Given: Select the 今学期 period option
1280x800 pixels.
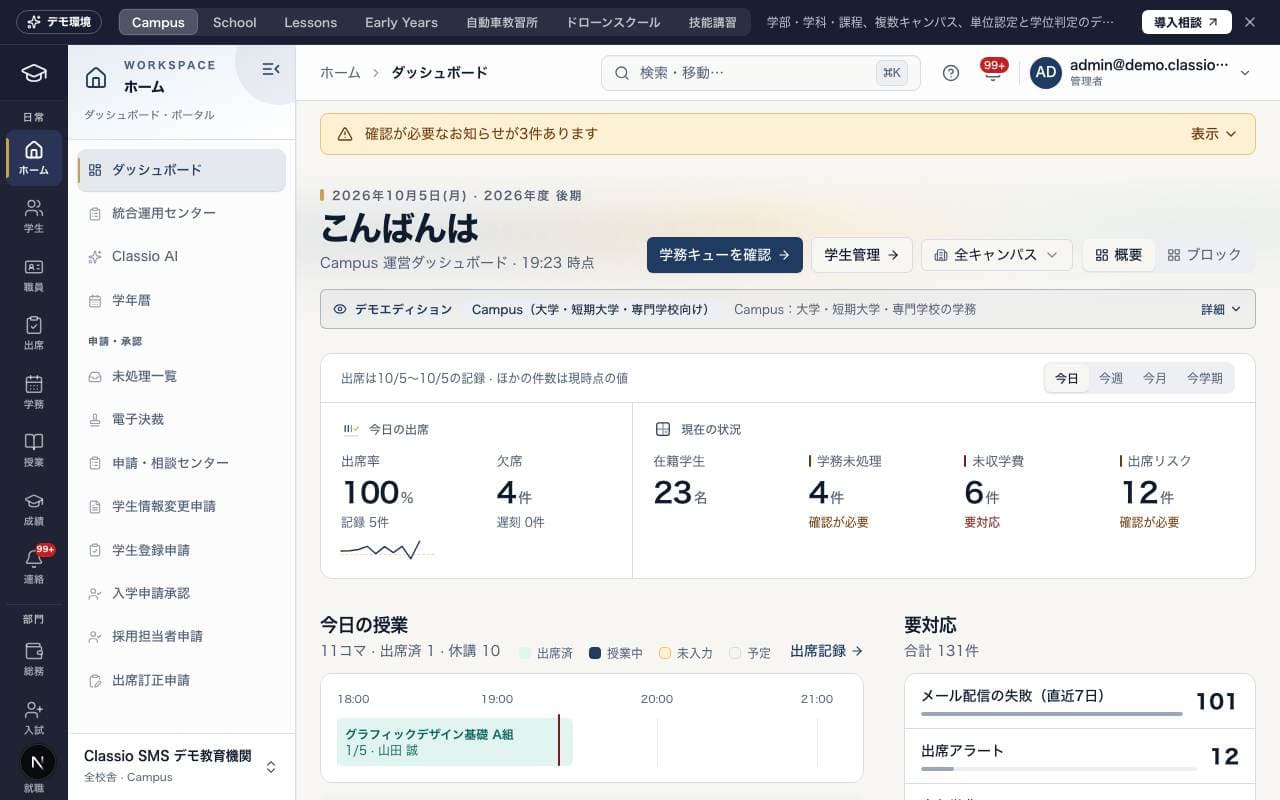Looking at the screenshot, I should tap(1205, 378).
